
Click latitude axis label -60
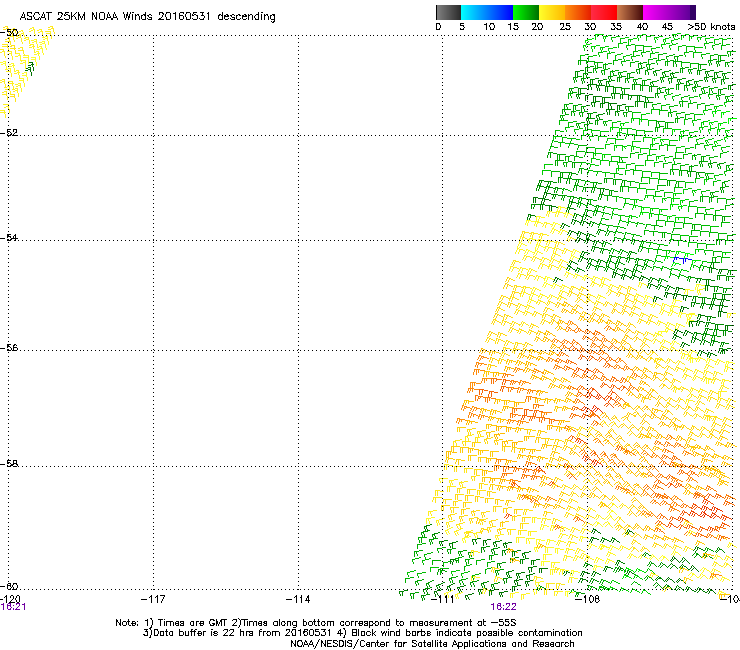pyautogui.click(x=9, y=586)
